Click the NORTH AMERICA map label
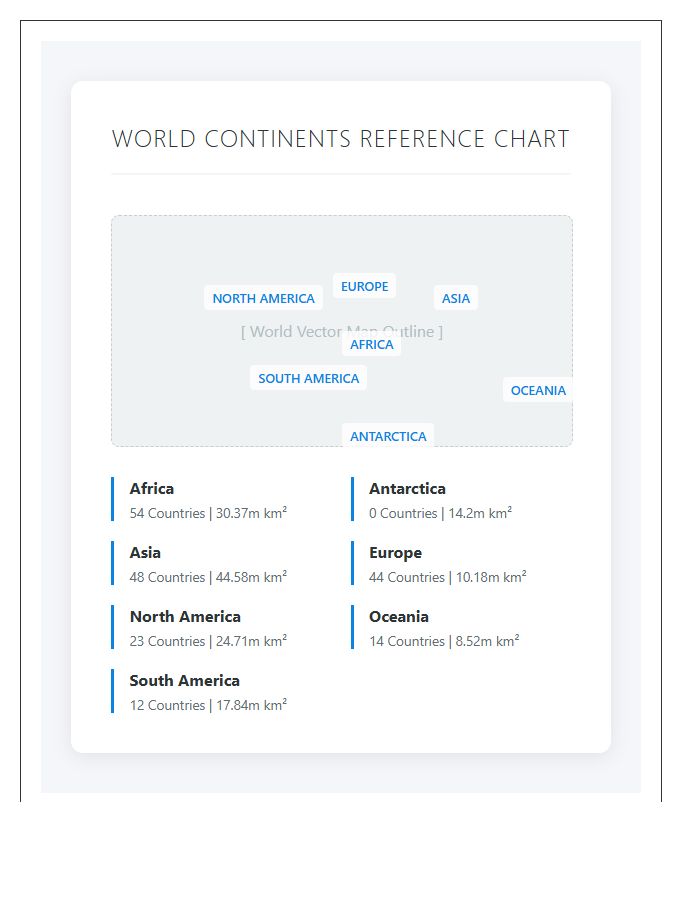Screen dimensions: 700x900 [x=263, y=298]
